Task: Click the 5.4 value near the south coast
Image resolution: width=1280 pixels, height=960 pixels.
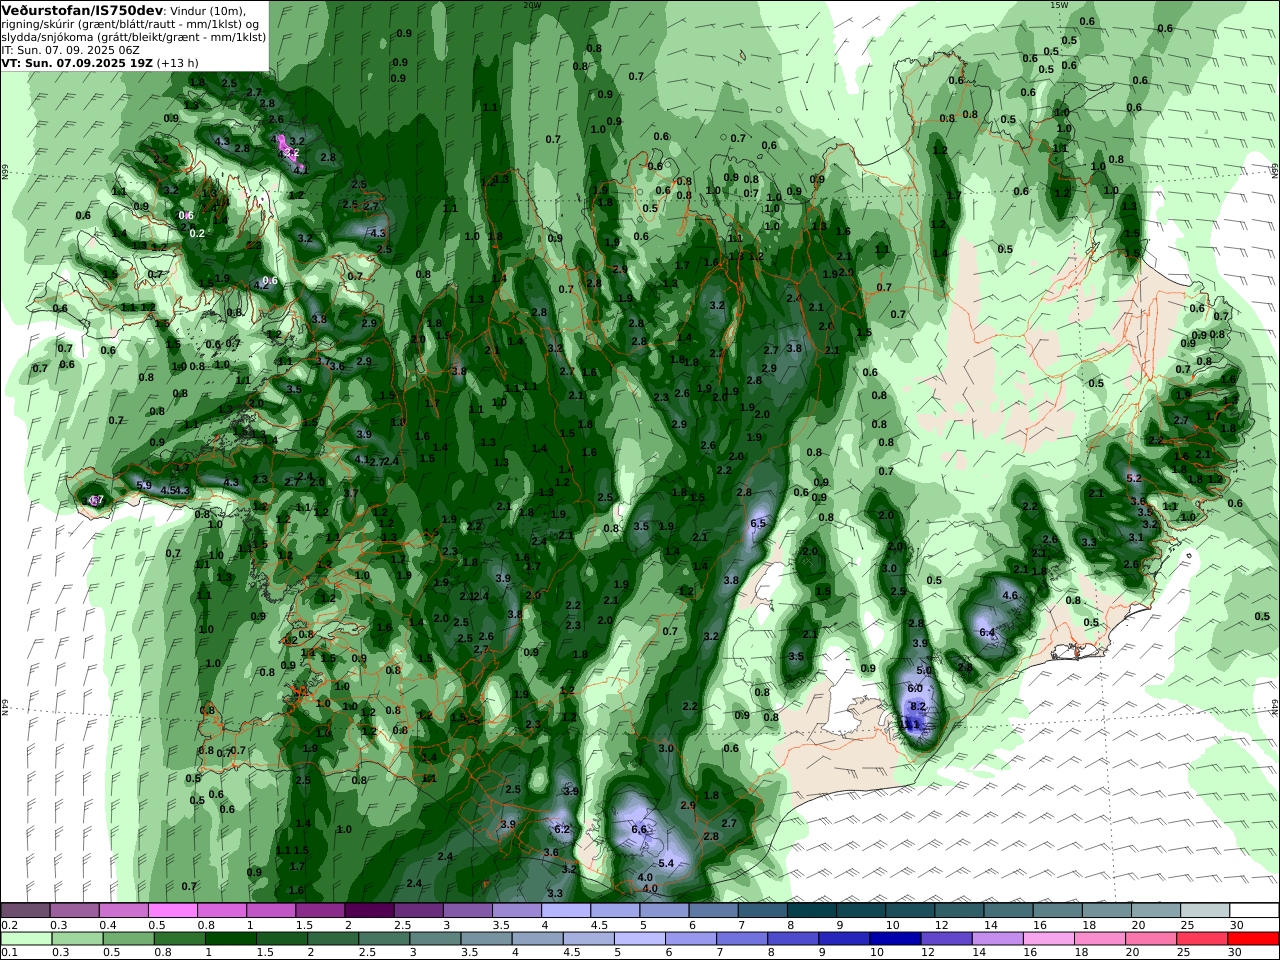Action: (666, 864)
